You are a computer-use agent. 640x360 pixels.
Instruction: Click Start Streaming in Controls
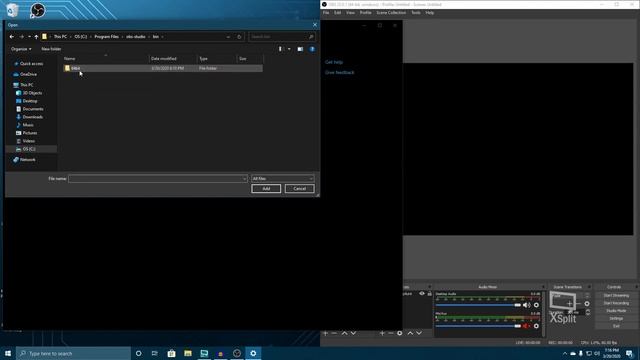click(x=616, y=295)
